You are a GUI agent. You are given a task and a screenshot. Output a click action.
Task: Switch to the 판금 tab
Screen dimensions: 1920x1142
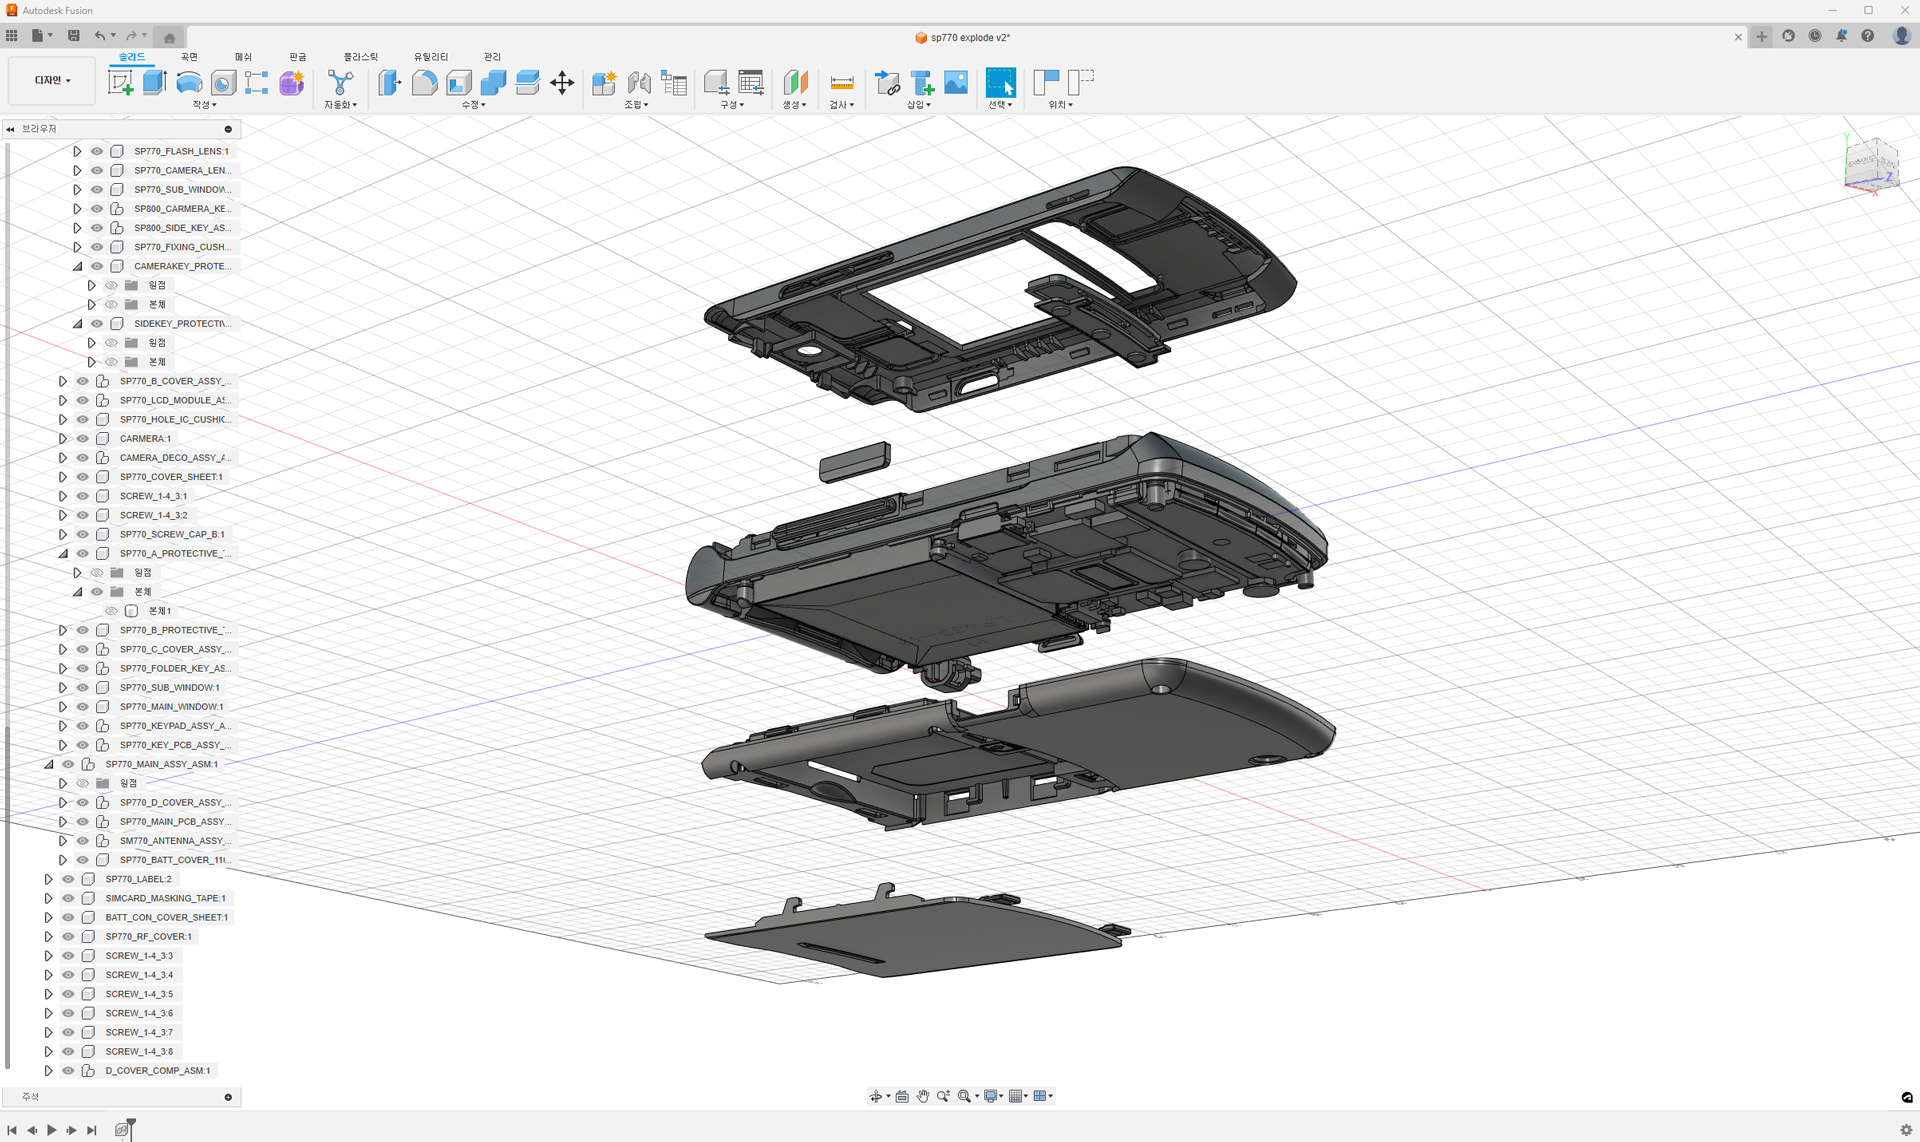(298, 57)
